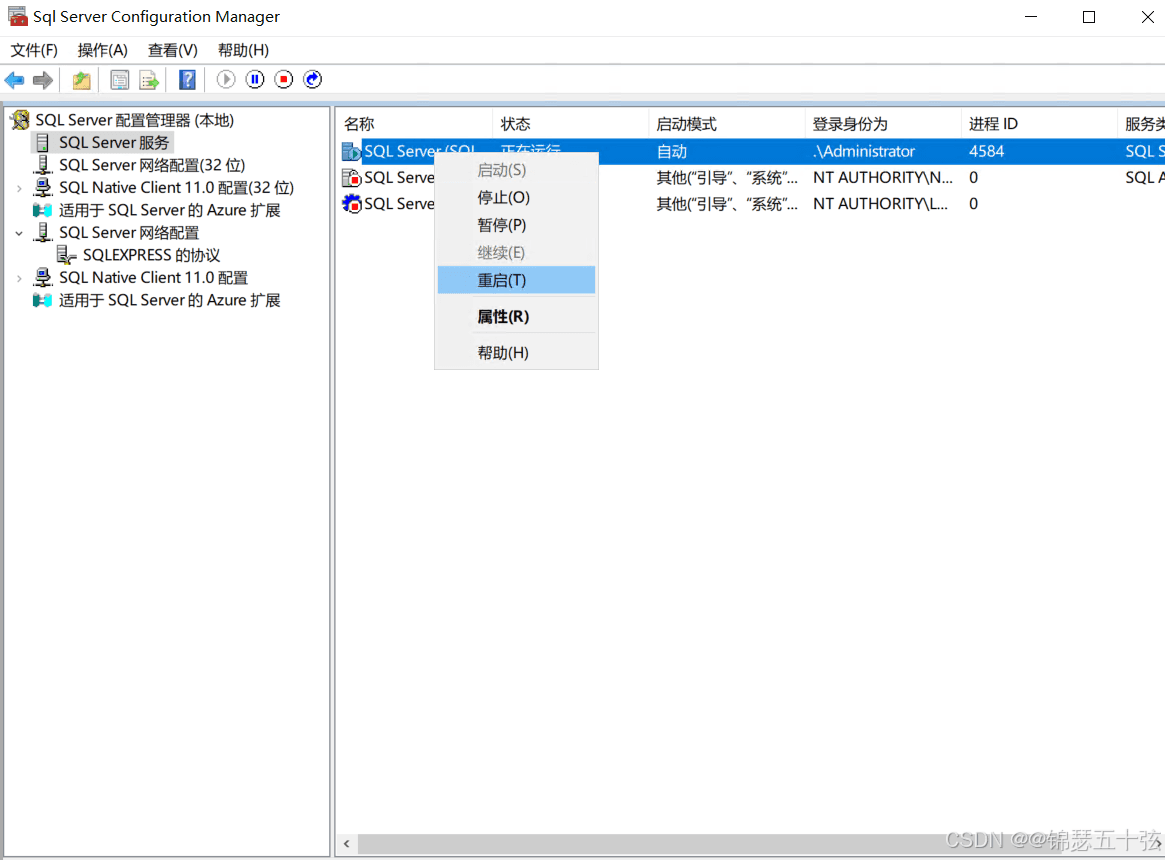This screenshot has width=1165, height=860.
Task: Select SQL Server 服务 in the tree
Action: (x=114, y=143)
